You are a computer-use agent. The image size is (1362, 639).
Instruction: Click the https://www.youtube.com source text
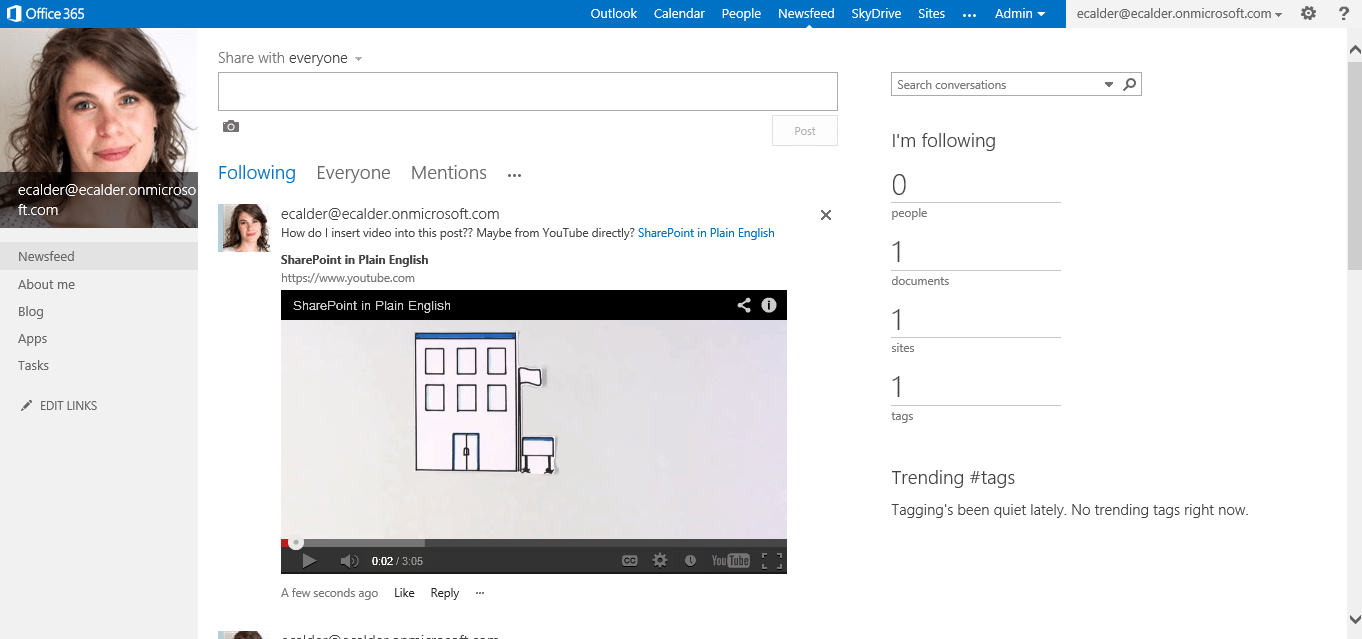tap(348, 278)
